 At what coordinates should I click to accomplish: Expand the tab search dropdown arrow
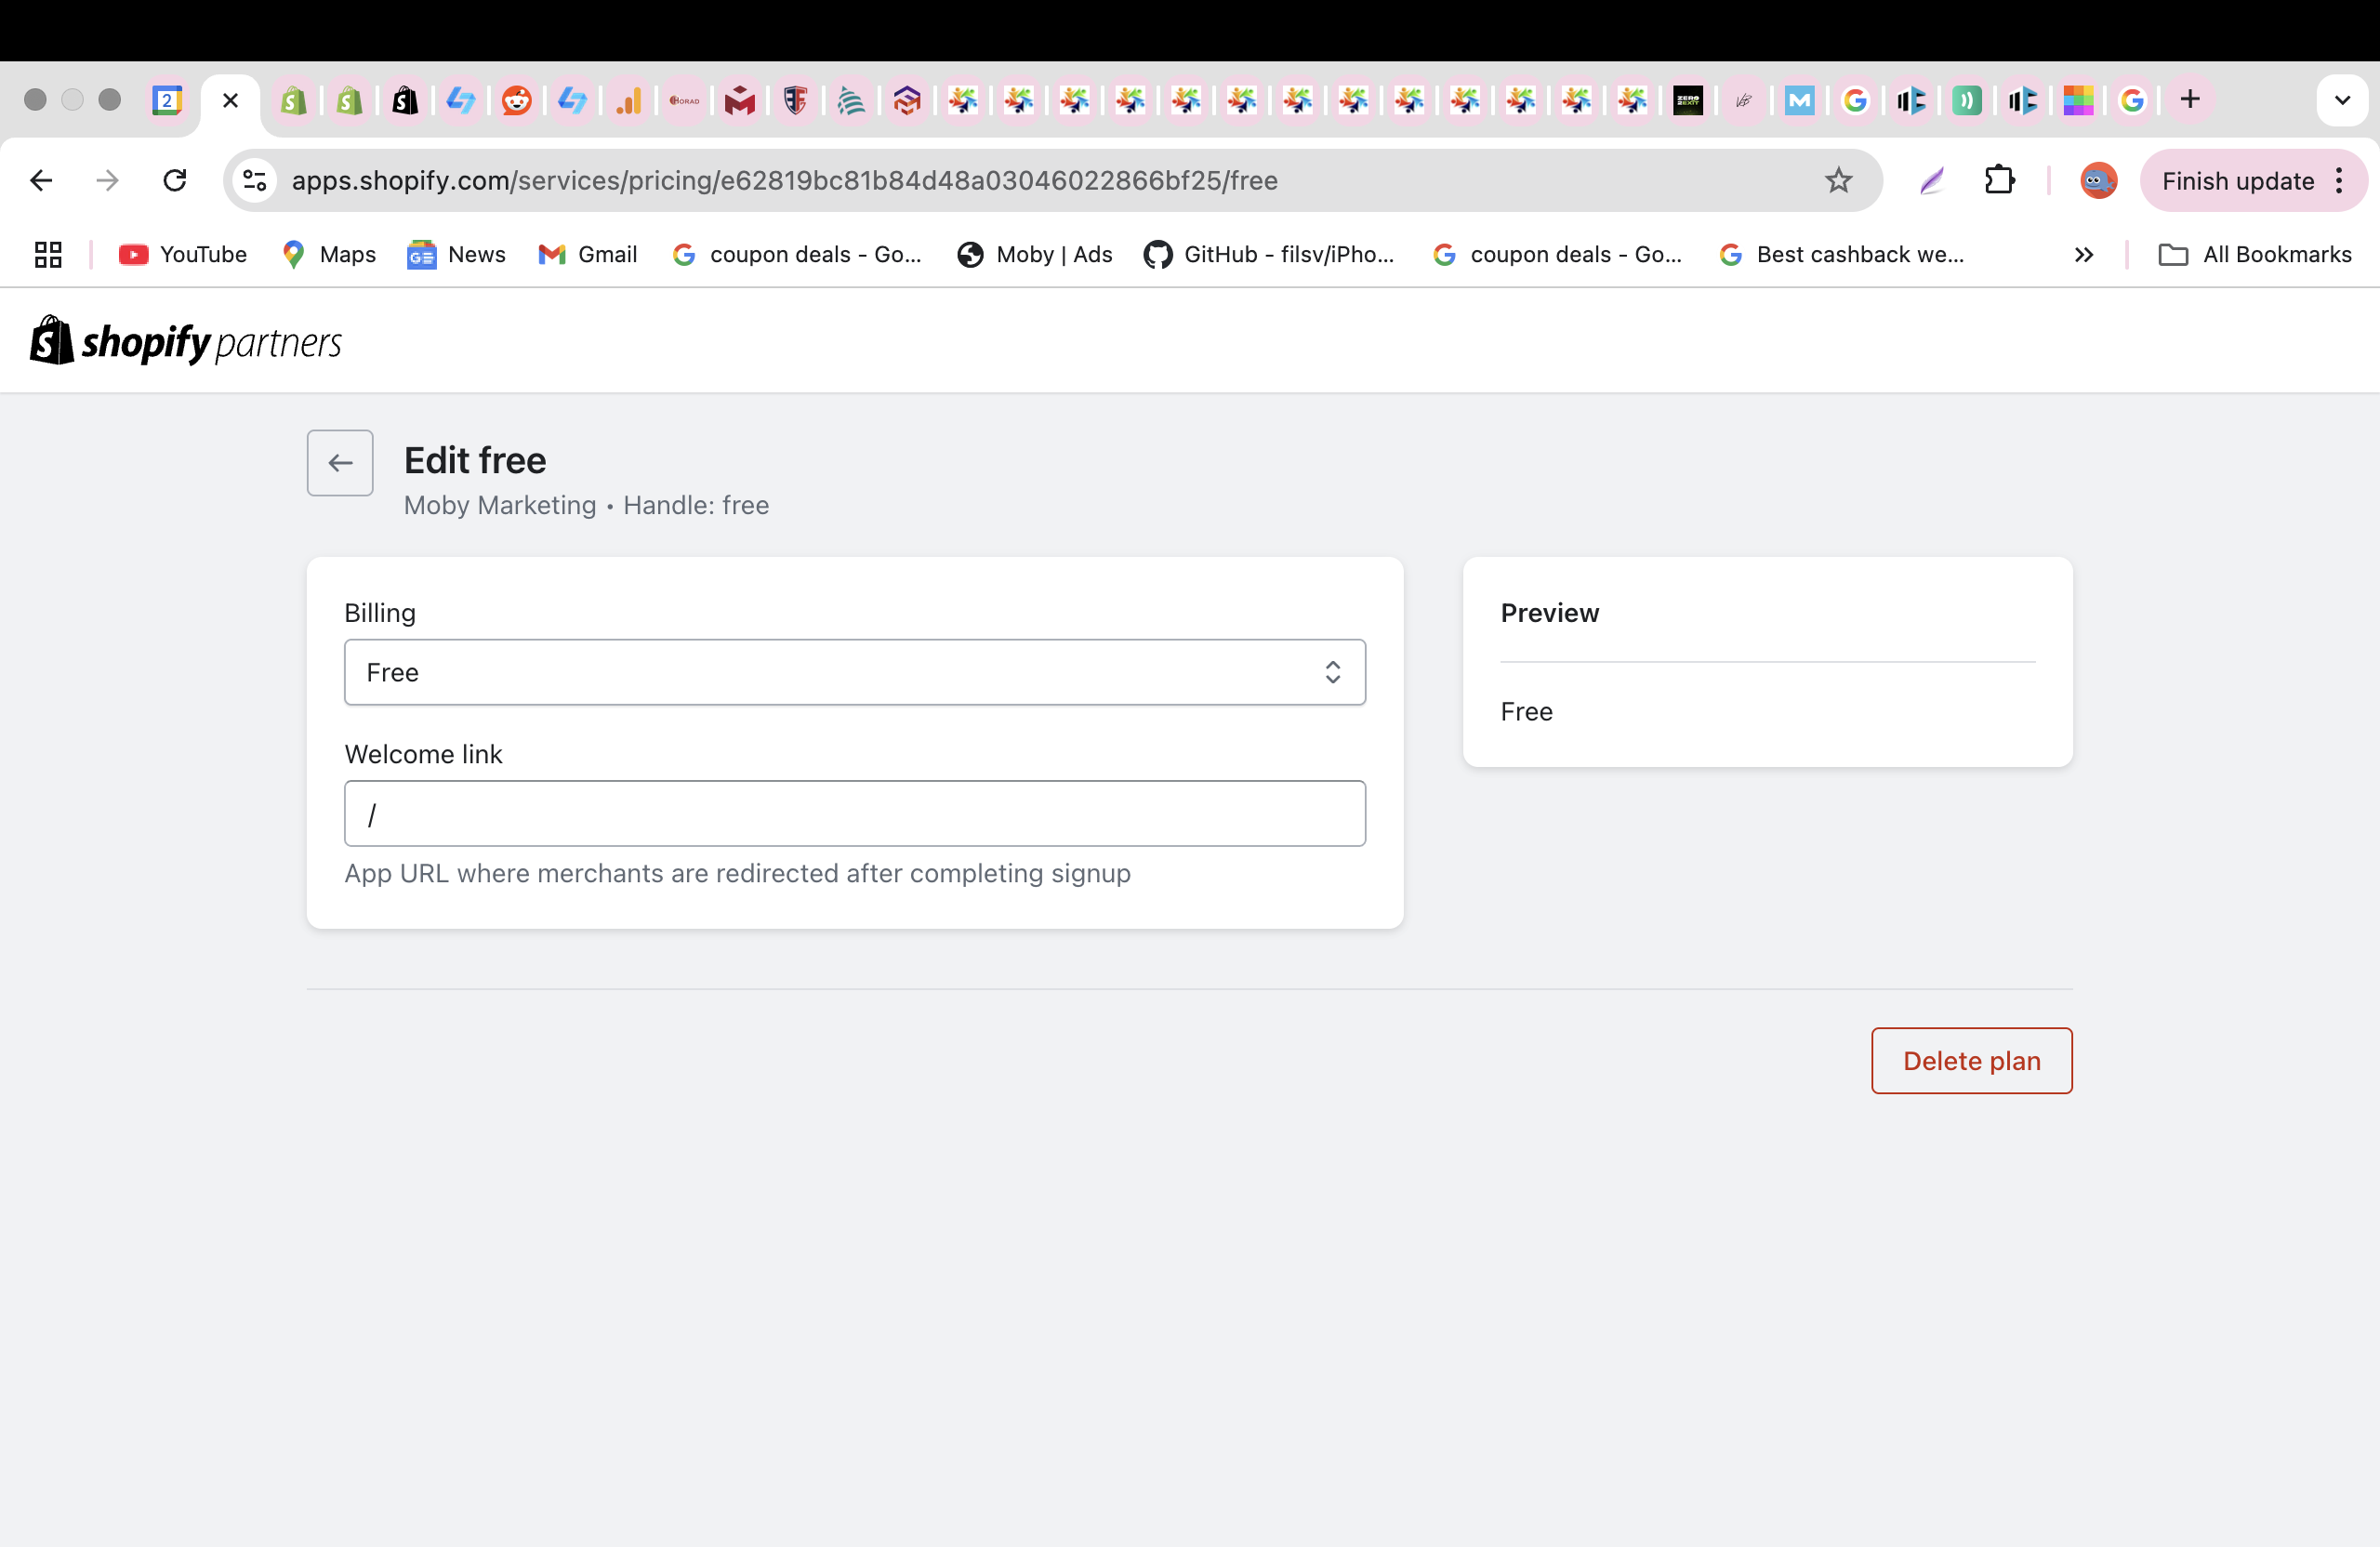[x=2341, y=100]
